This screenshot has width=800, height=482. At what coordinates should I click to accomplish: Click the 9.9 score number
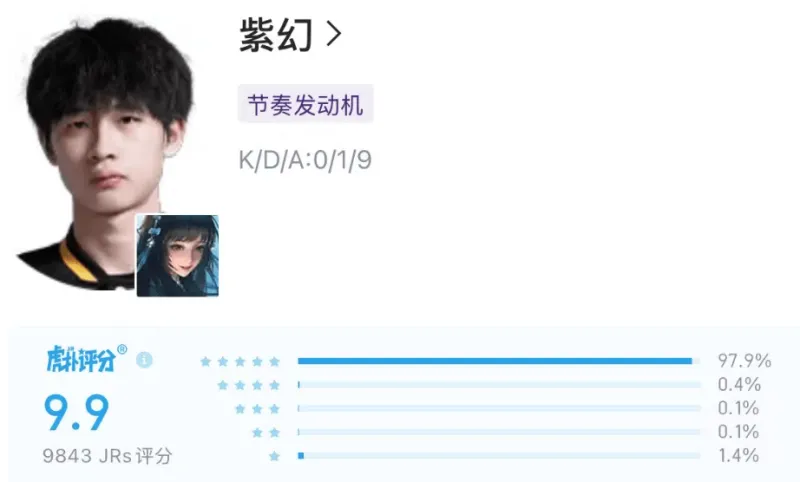click(x=77, y=413)
